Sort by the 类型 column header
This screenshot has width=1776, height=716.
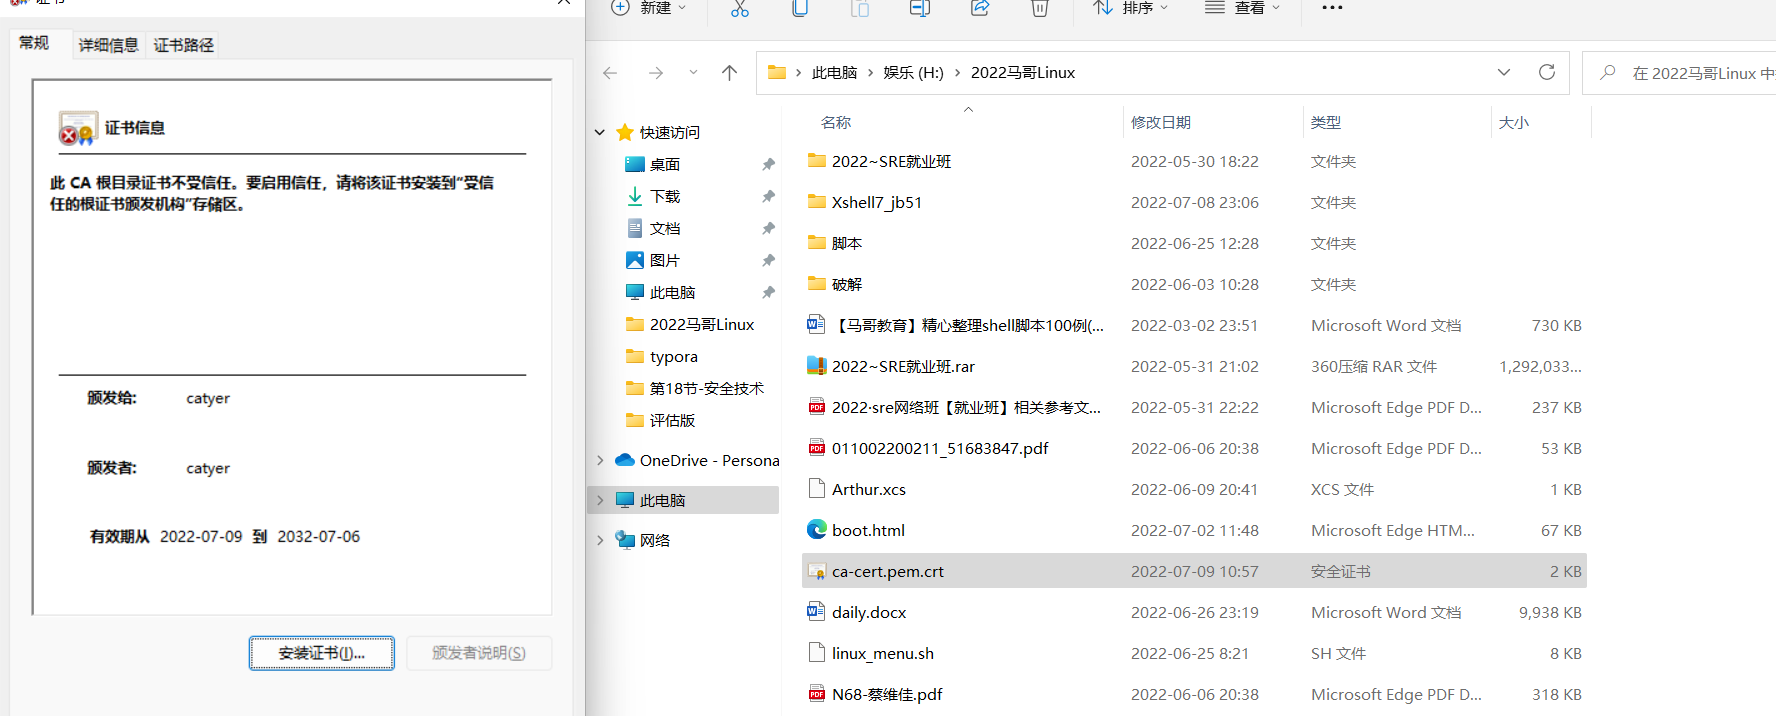click(1326, 122)
